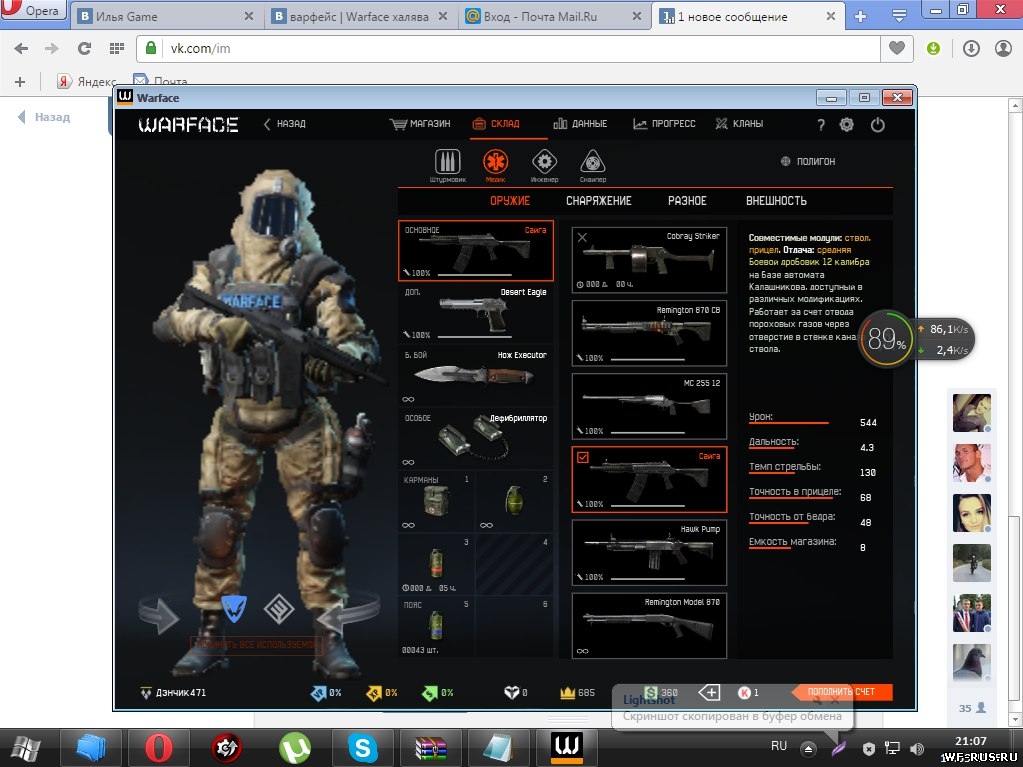Click the Починить все используемое button

256,644
